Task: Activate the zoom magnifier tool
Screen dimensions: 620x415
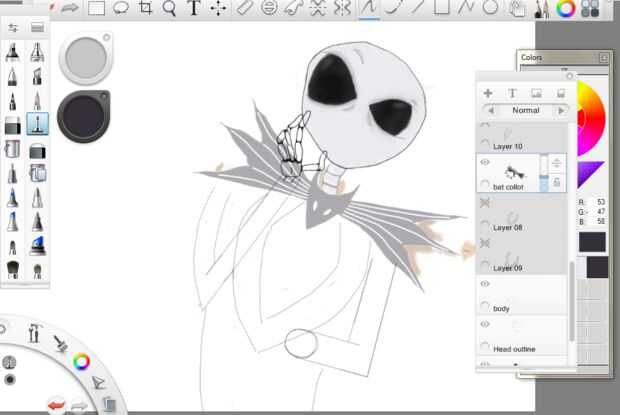Action: pyautogui.click(x=170, y=9)
